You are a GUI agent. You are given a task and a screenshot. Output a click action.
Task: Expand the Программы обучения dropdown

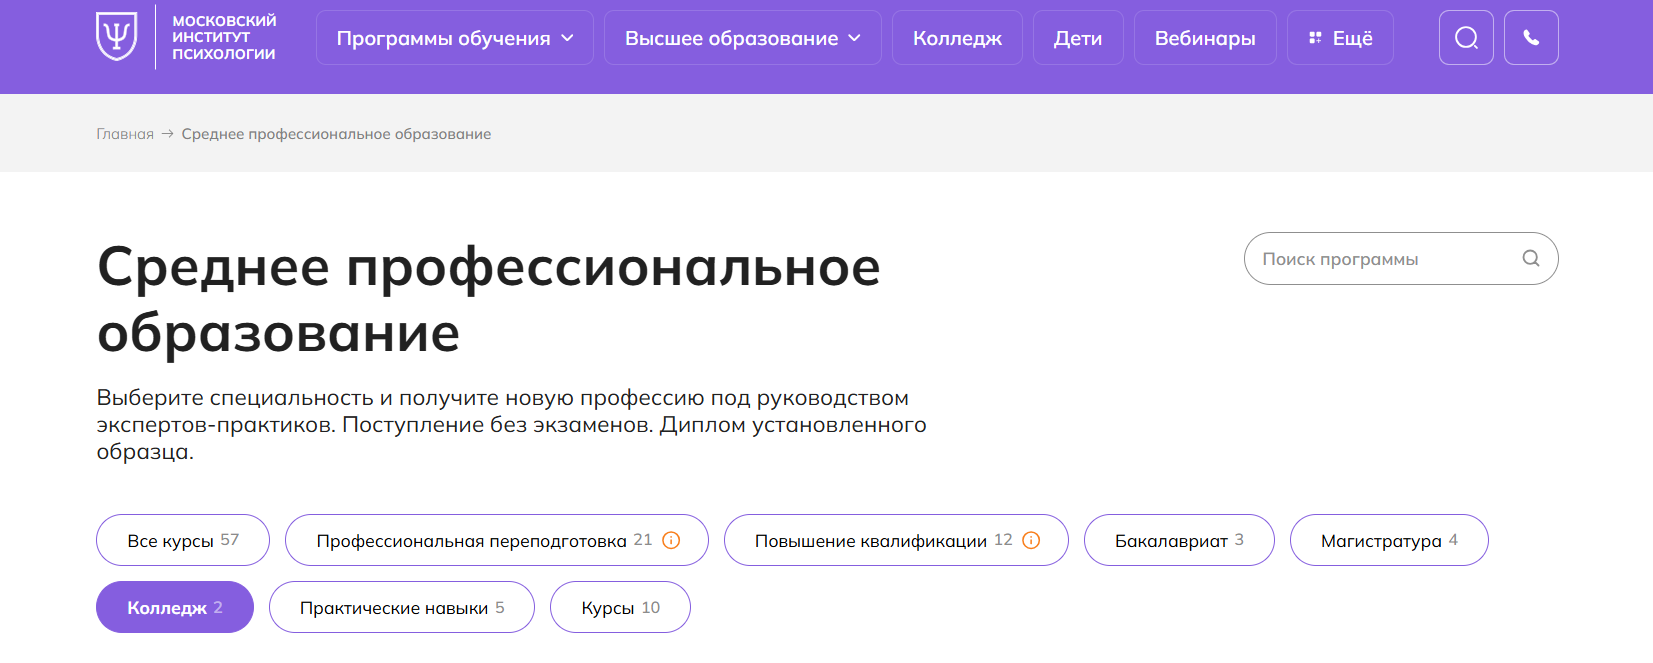pyautogui.click(x=455, y=38)
